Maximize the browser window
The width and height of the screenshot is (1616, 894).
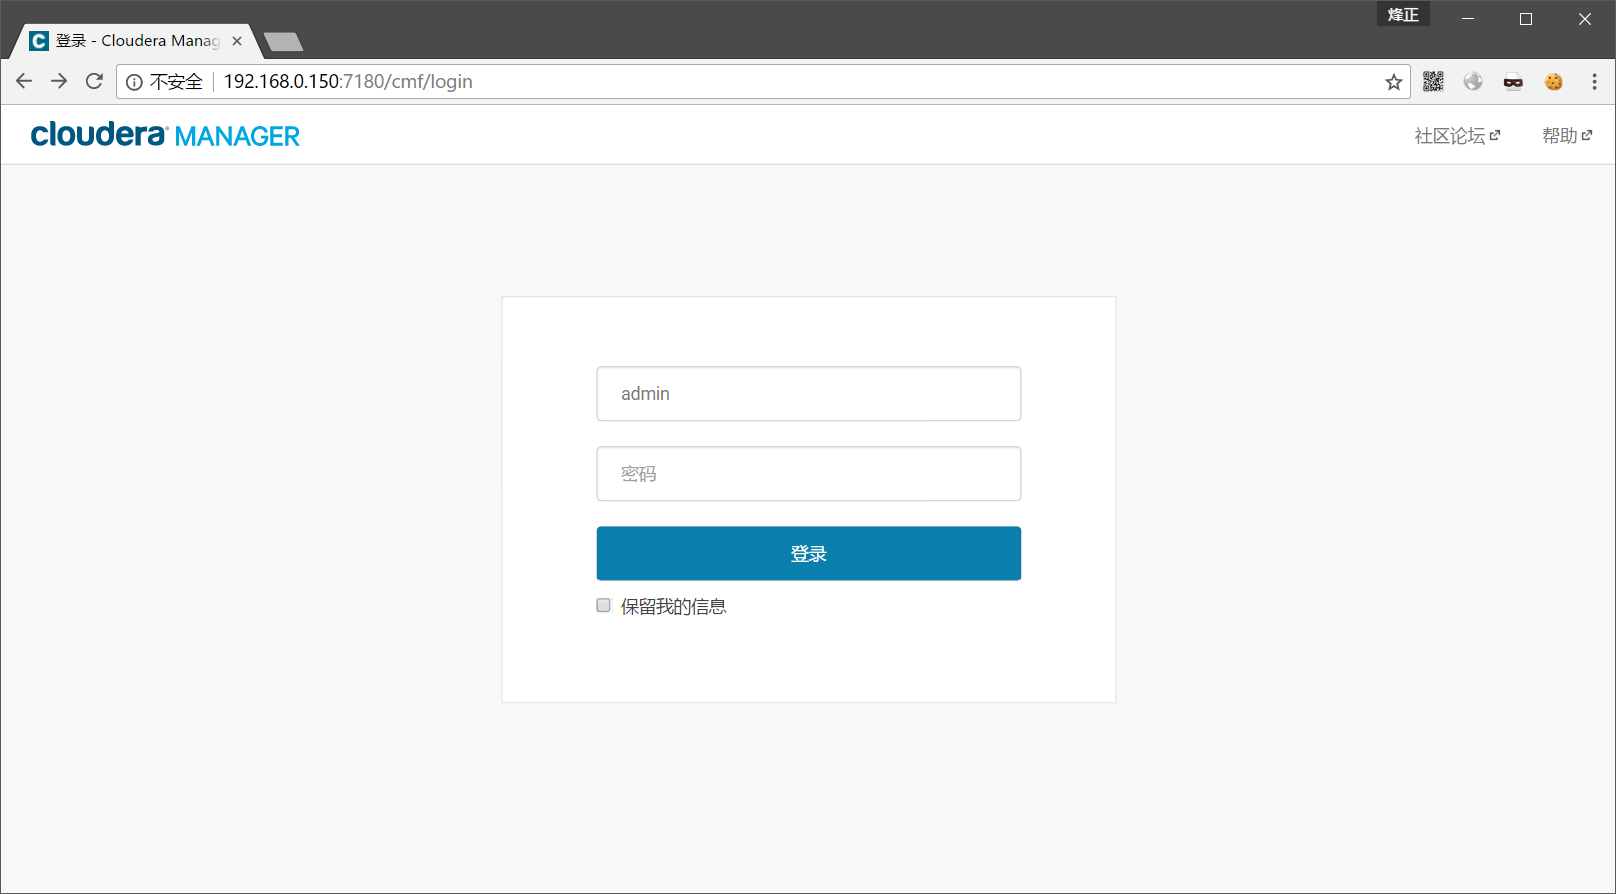(x=1526, y=19)
